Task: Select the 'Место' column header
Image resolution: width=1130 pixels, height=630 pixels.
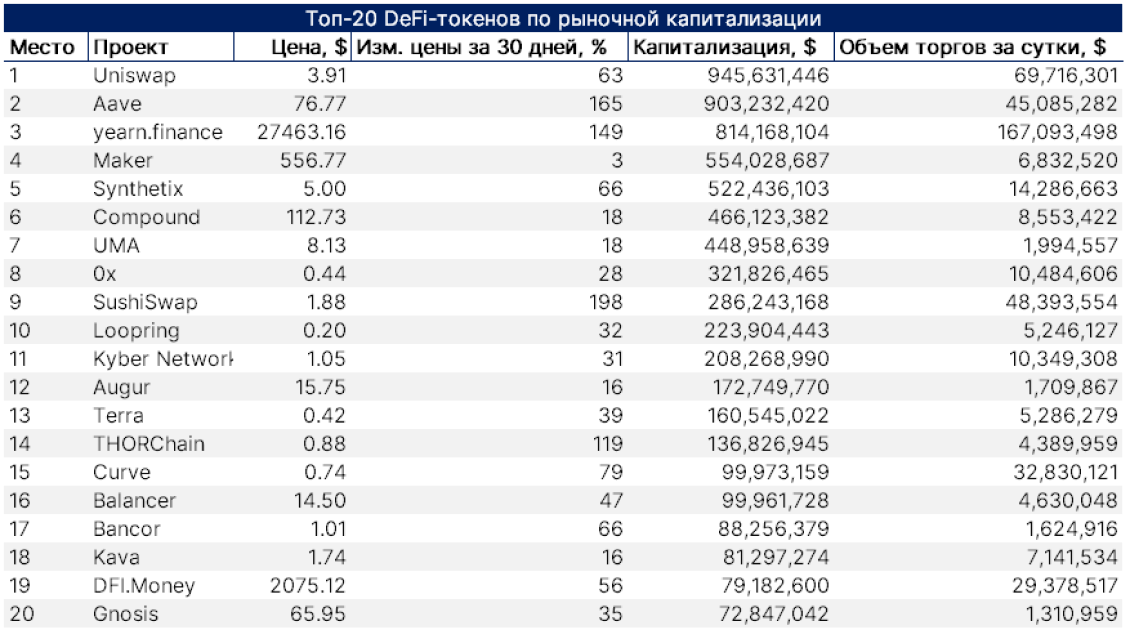Action: point(43,48)
